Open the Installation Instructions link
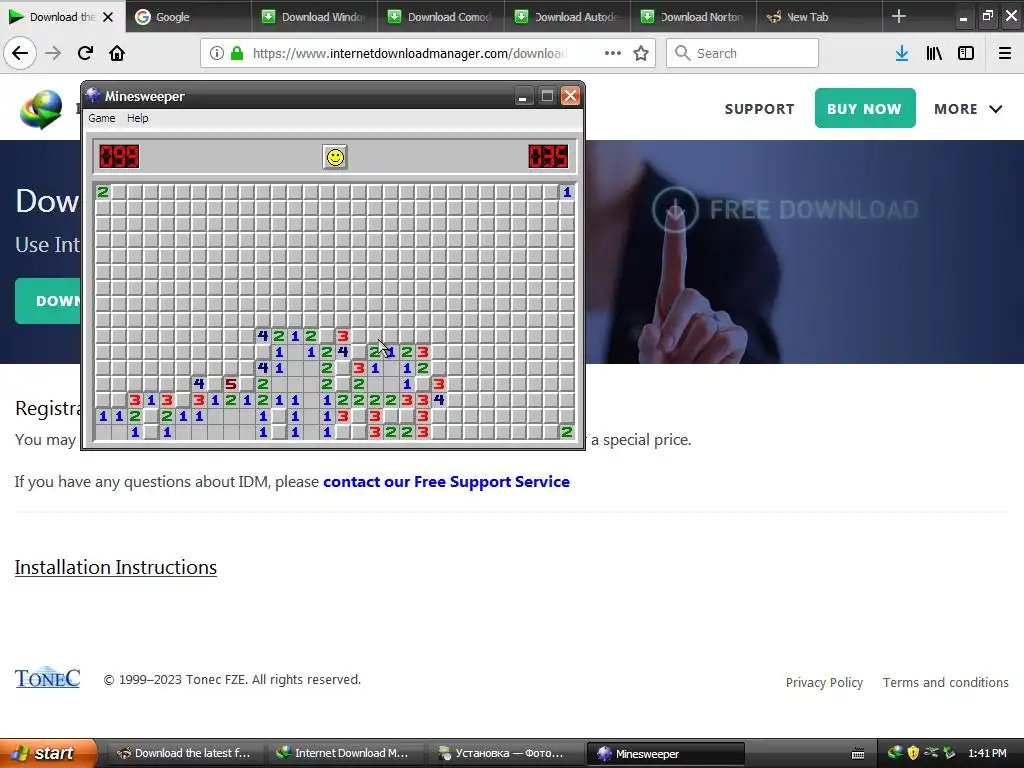 click(x=116, y=567)
